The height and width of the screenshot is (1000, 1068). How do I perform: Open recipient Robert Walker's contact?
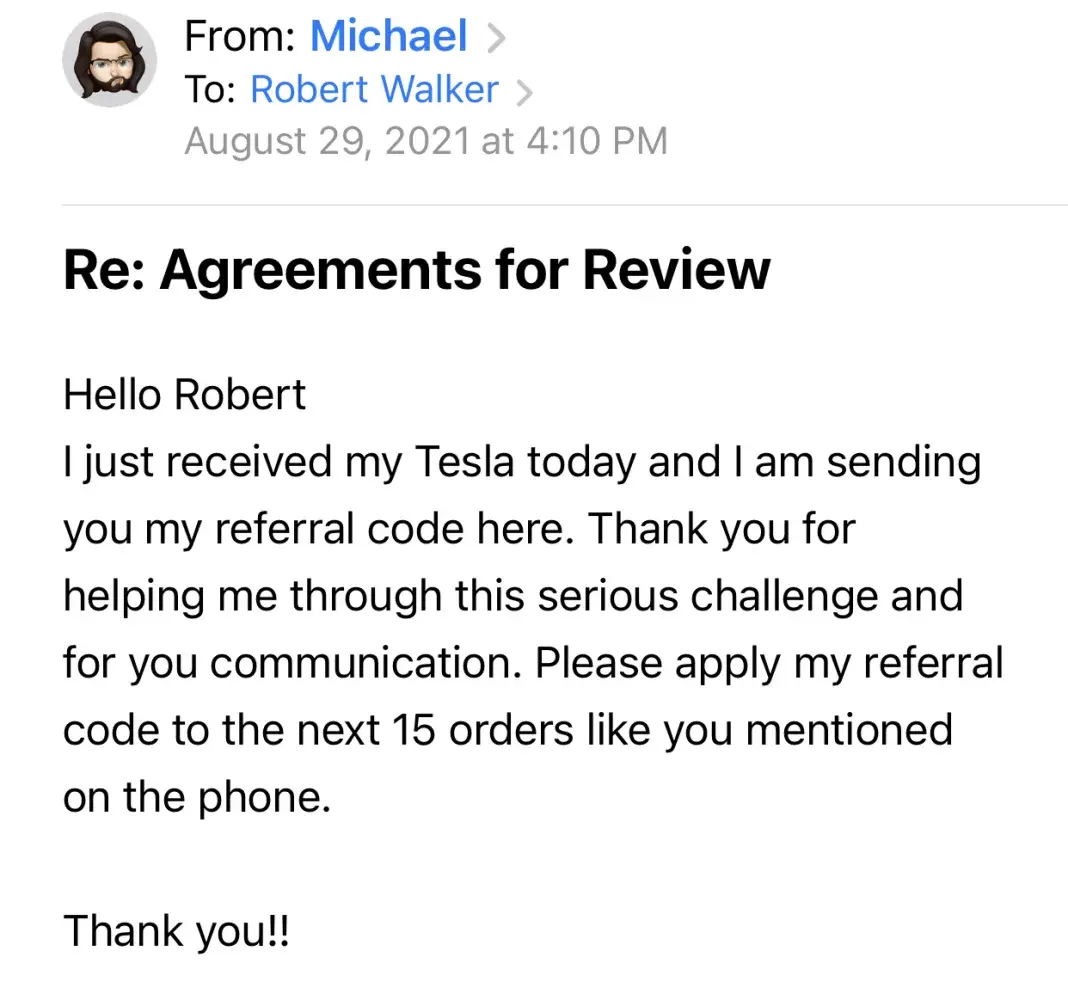point(373,90)
